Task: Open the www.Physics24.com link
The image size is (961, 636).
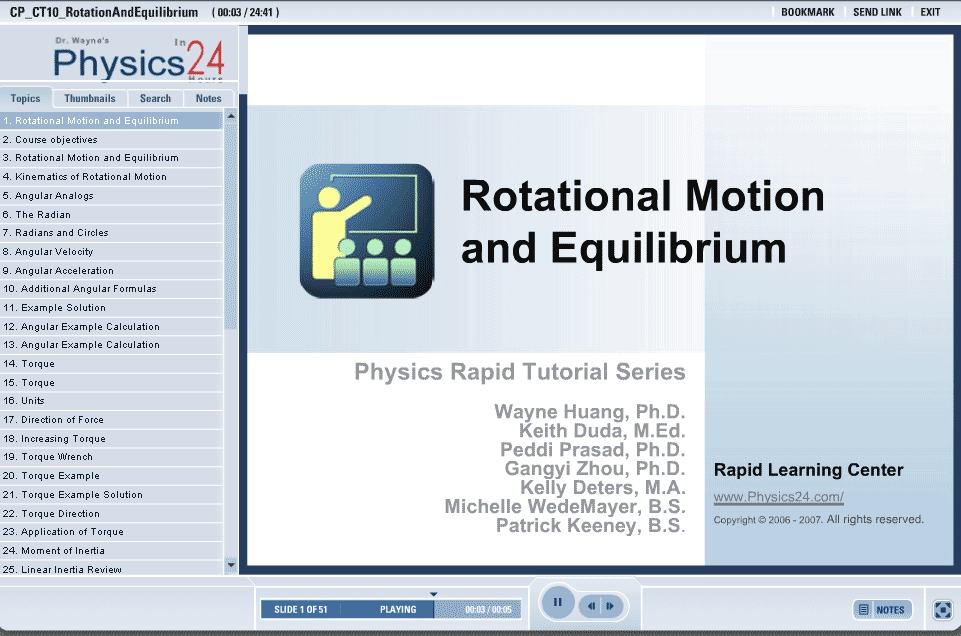Action: pyautogui.click(x=778, y=497)
